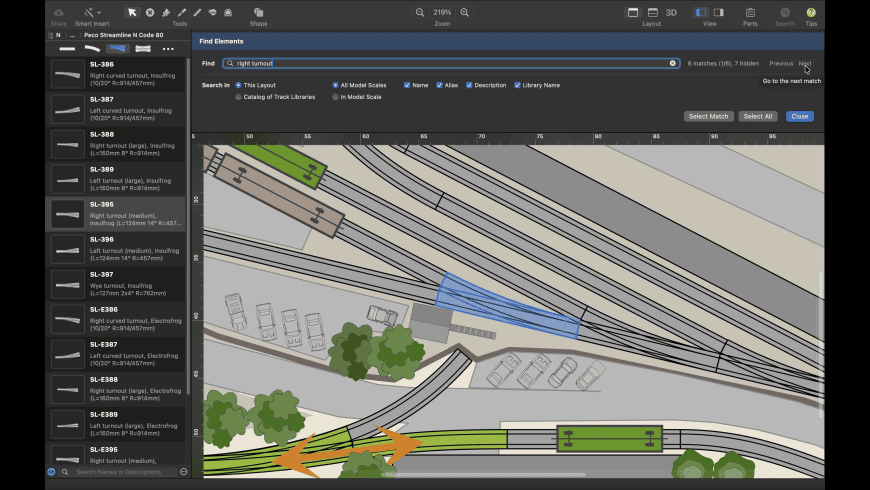Select the straight line measure tool
This screenshot has height=490, width=870.
click(x=197, y=12)
